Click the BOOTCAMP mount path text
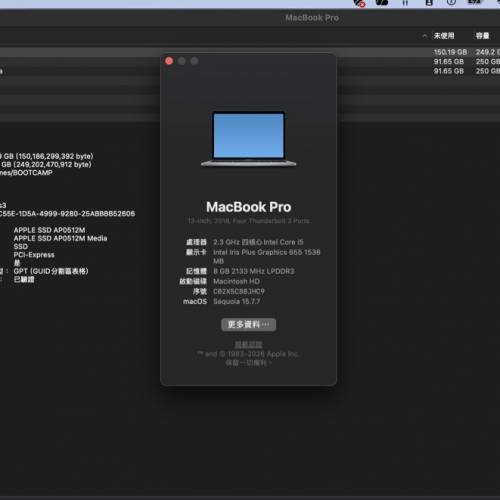The image size is (500, 500). point(26,173)
